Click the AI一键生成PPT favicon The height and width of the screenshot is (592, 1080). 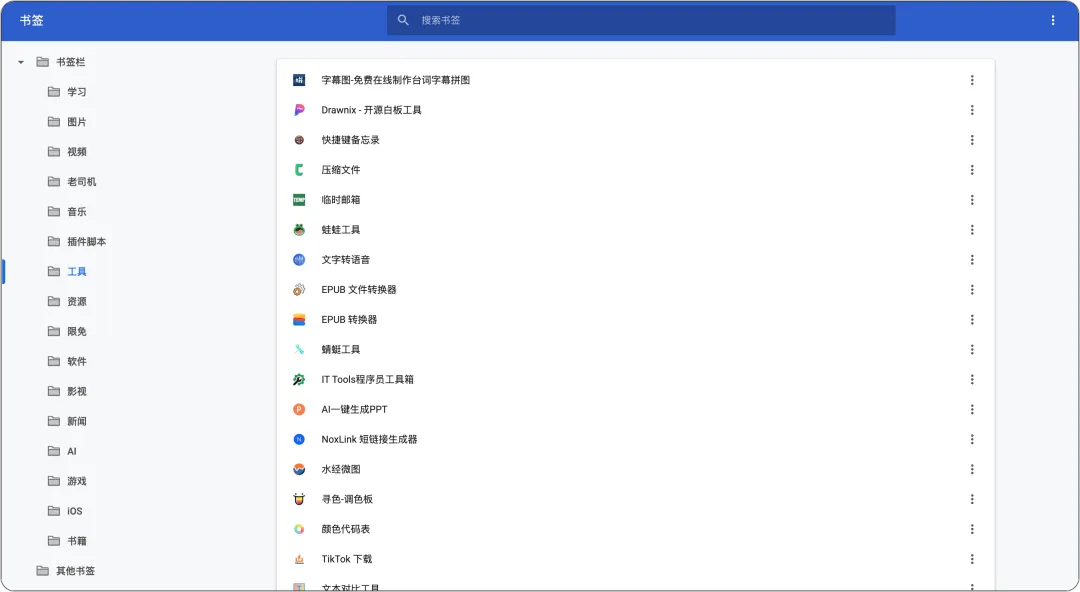(x=299, y=409)
